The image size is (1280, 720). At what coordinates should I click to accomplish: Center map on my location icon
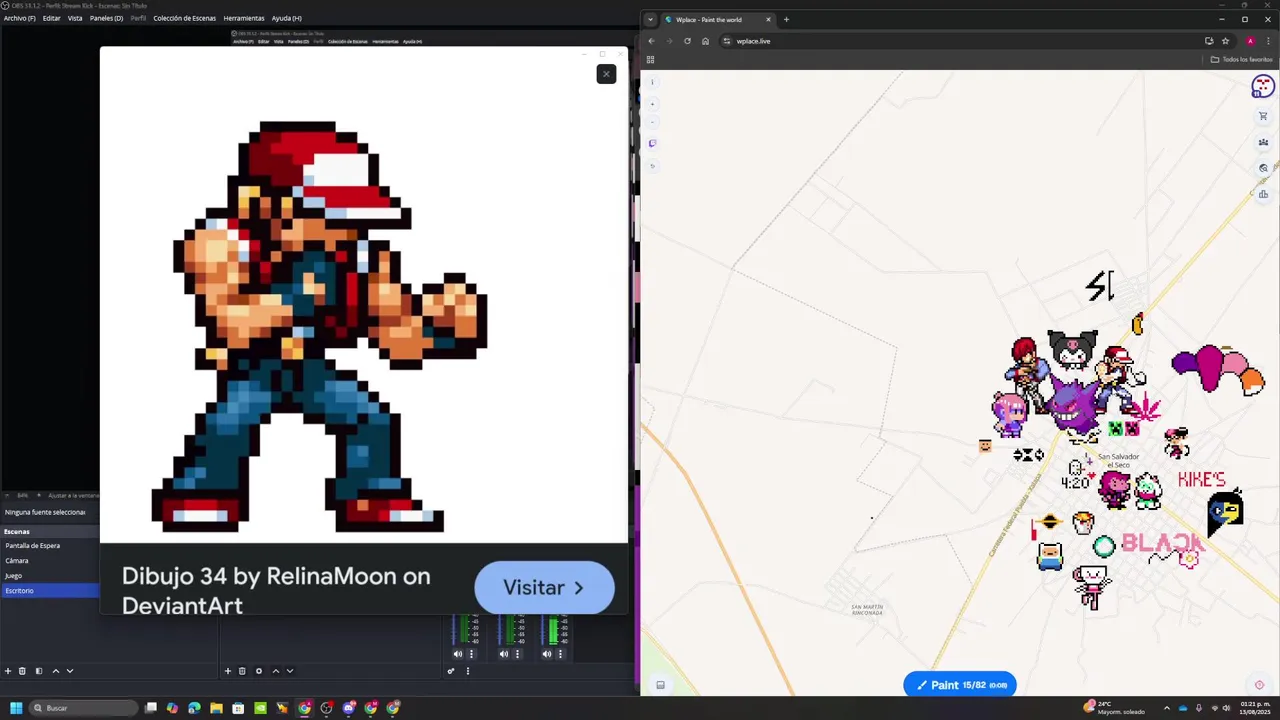click(x=1259, y=685)
